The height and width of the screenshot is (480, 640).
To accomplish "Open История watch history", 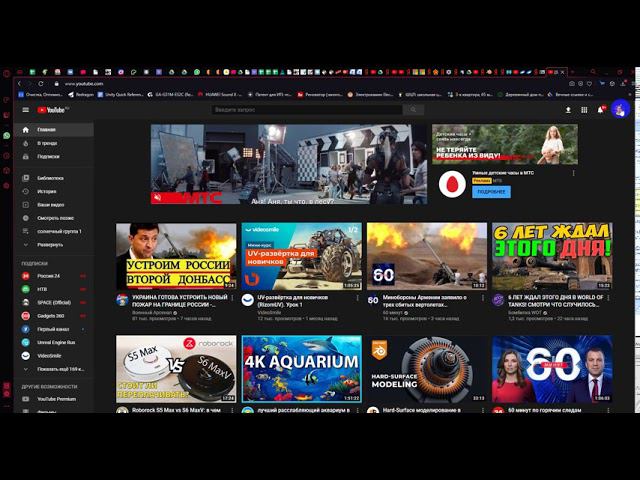I will (x=54, y=191).
